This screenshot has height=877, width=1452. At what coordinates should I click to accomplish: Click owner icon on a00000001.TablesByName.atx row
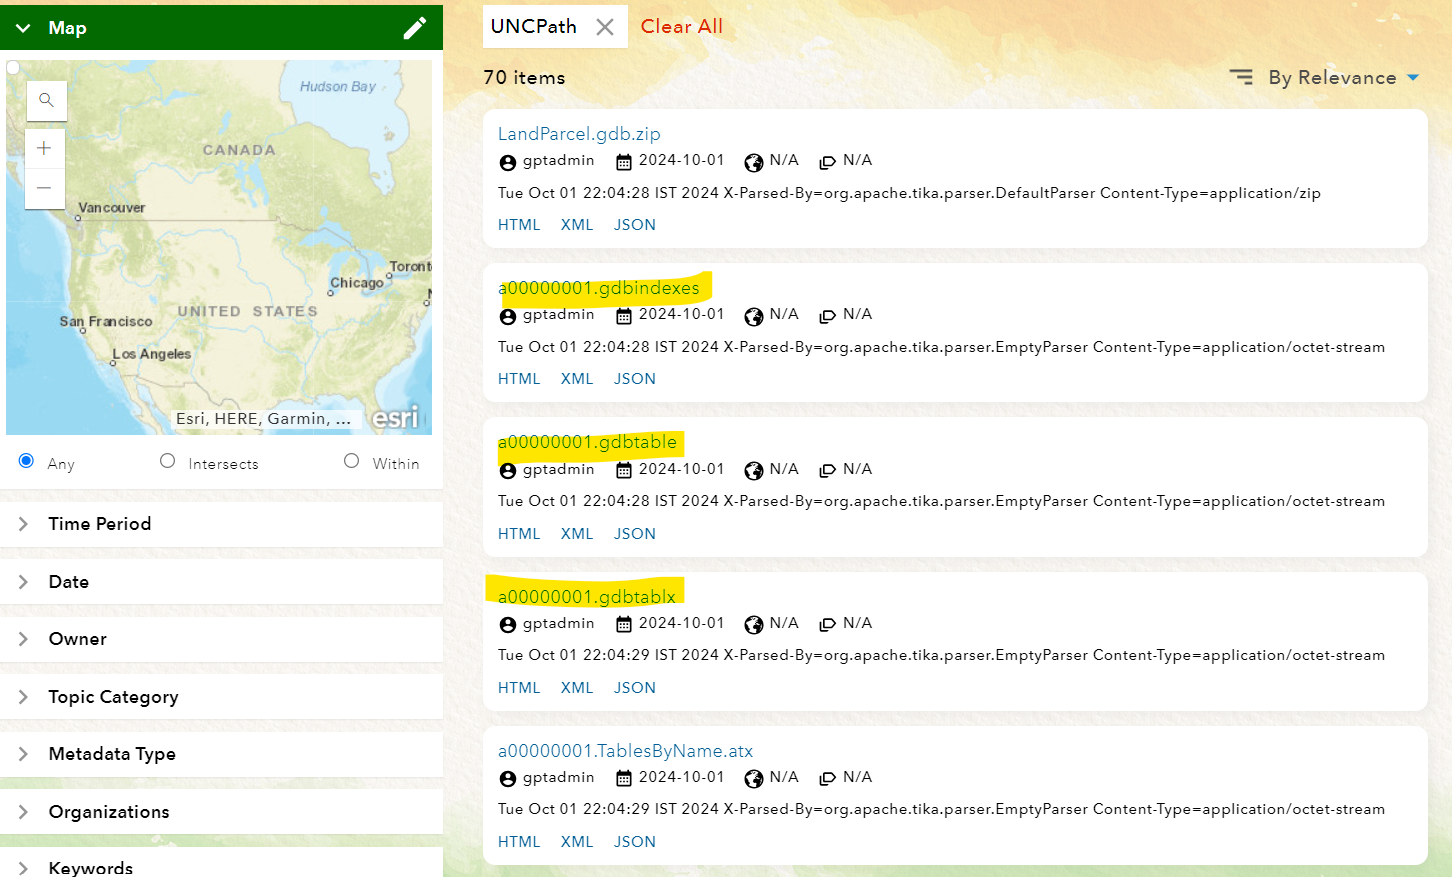click(x=508, y=779)
